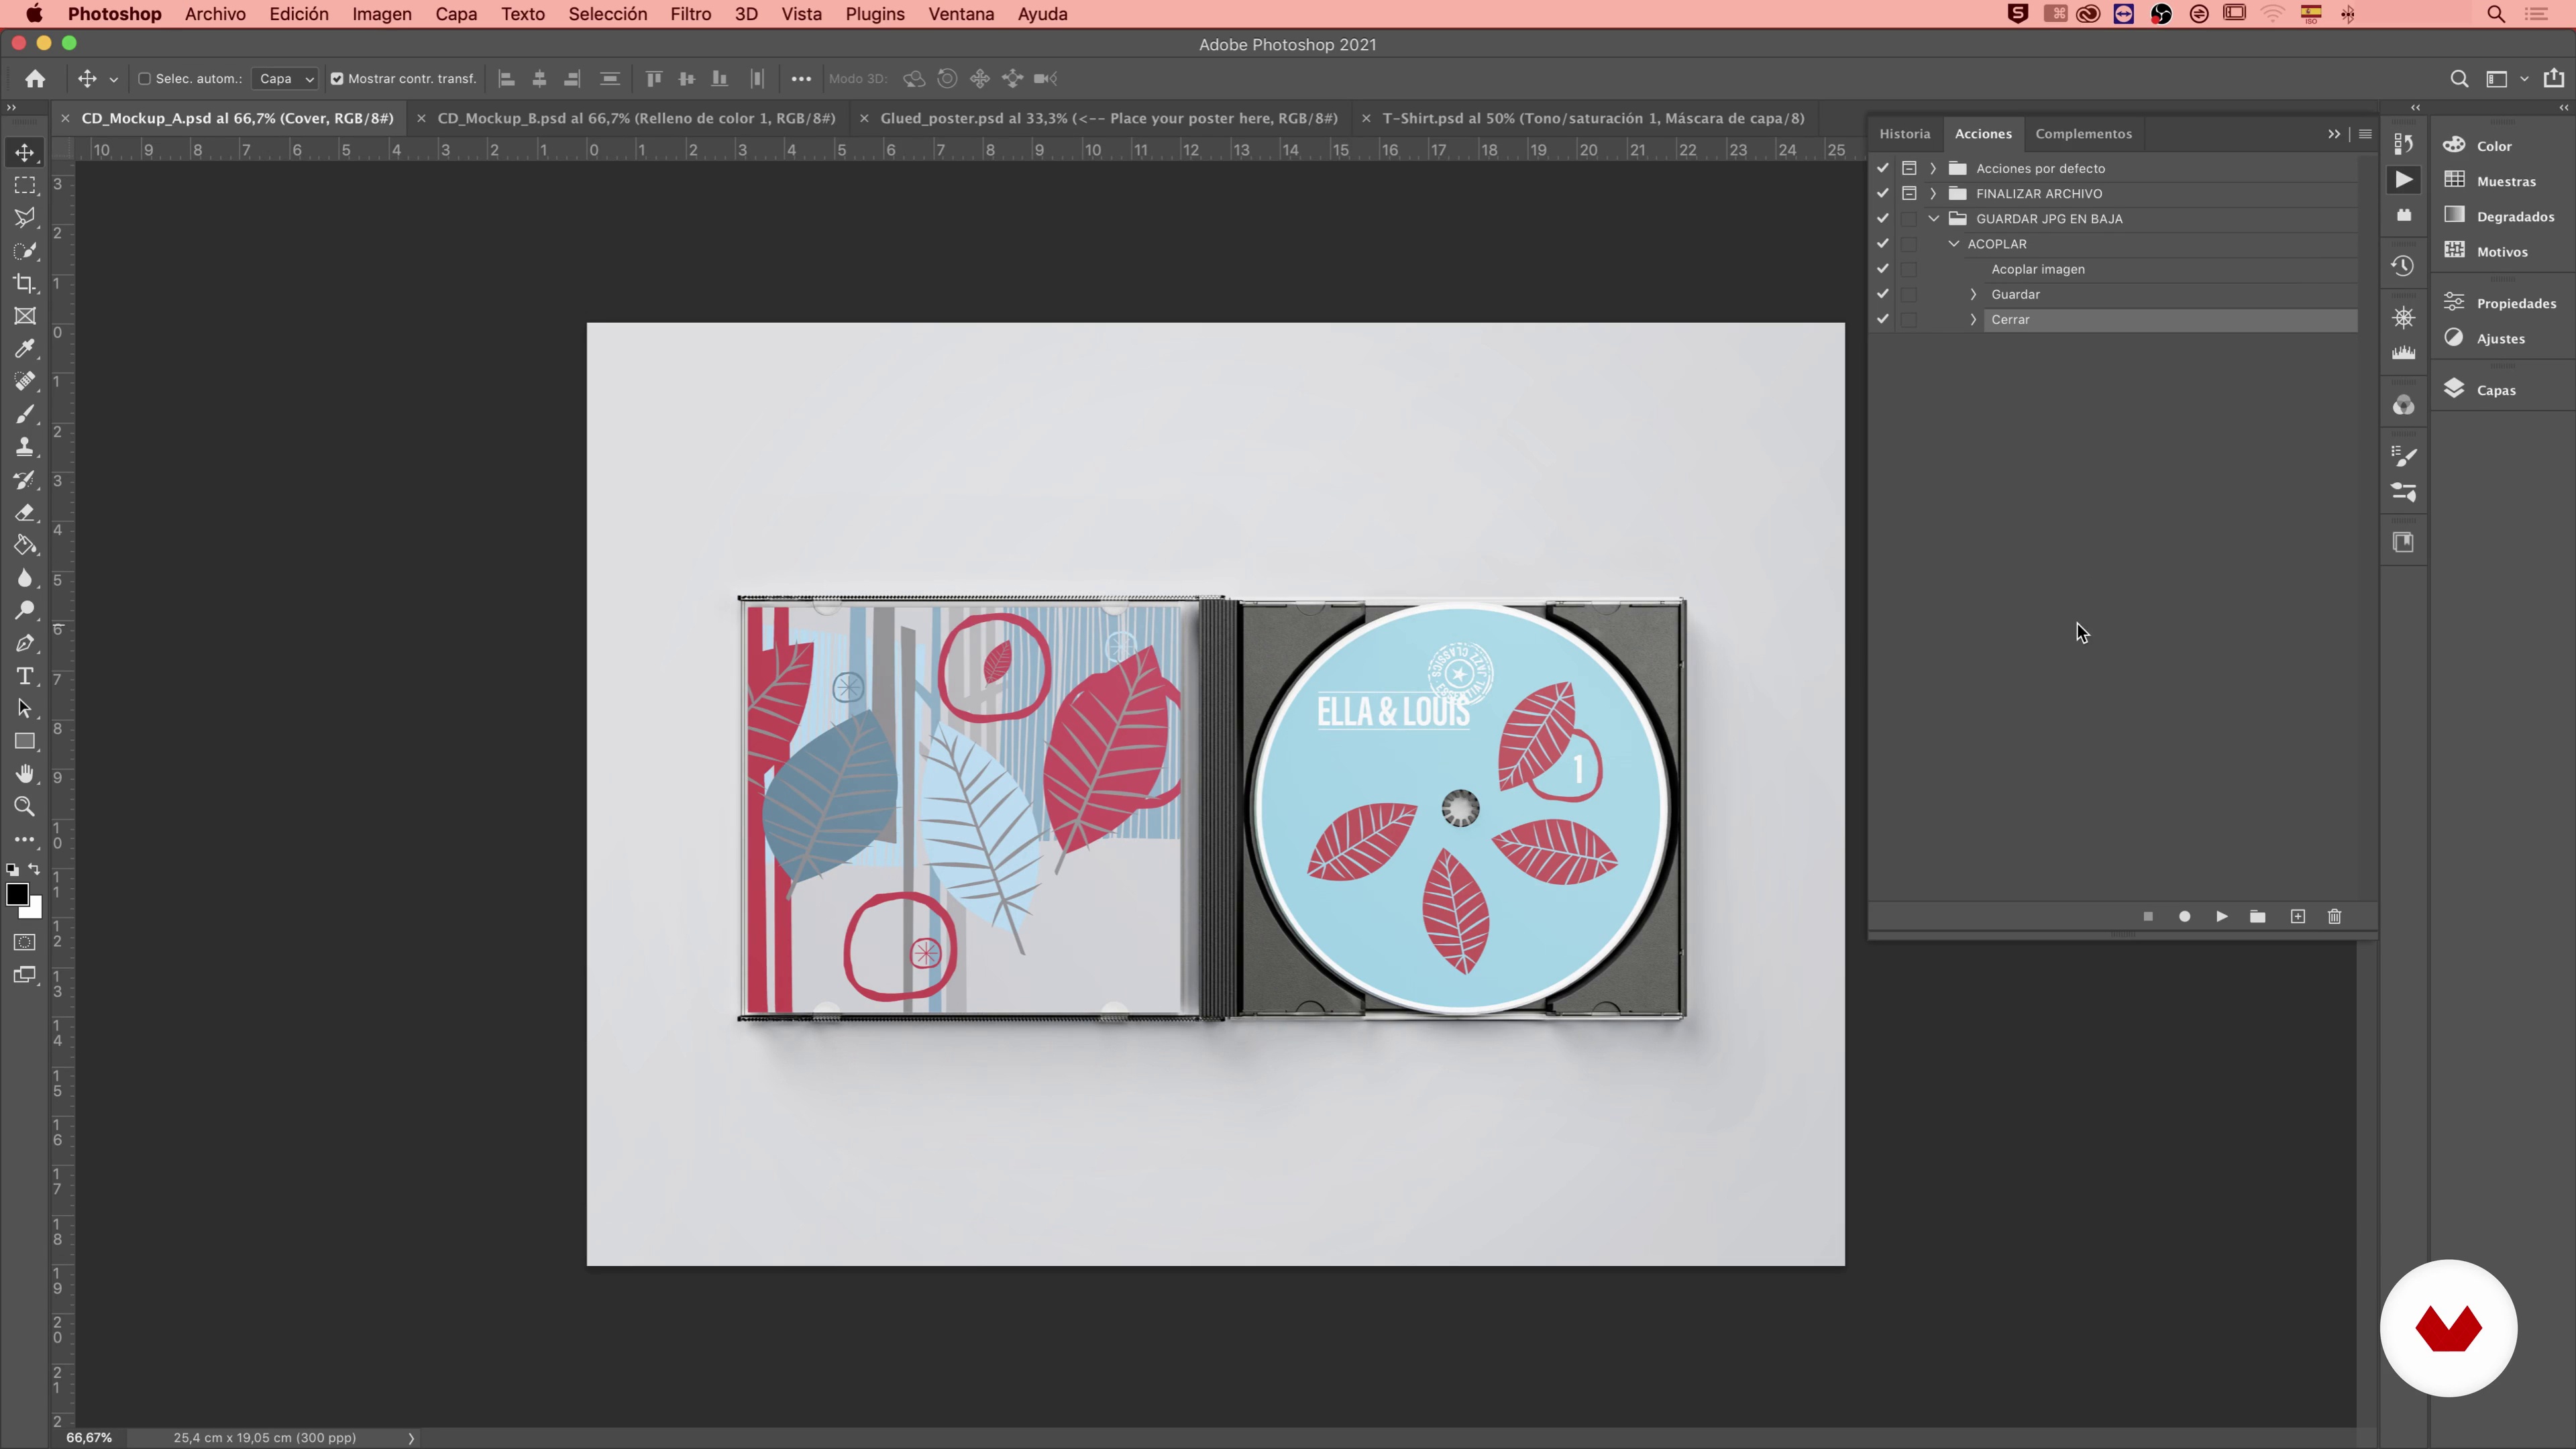Select the Quick Selection tool
2576x1449 pixels.
point(25,251)
